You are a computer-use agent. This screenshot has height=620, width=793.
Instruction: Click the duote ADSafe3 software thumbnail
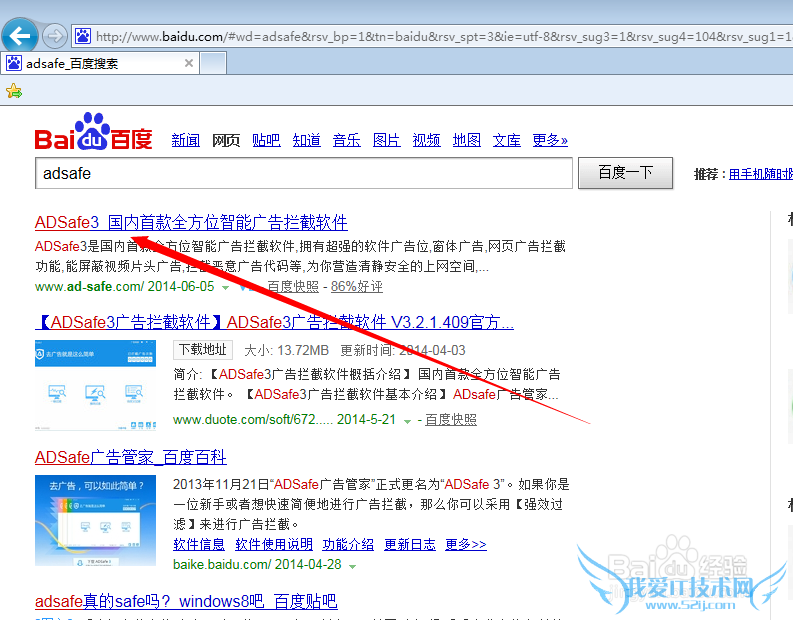click(x=96, y=385)
